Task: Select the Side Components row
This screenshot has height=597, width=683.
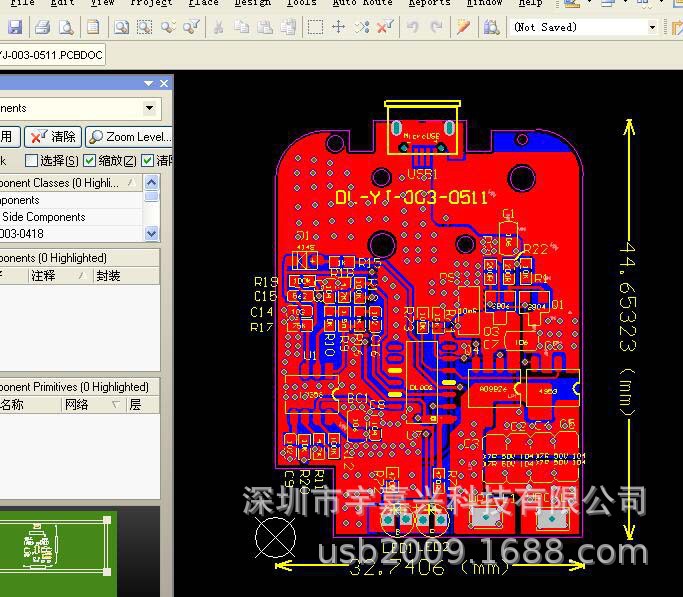Action: pos(71,217)
